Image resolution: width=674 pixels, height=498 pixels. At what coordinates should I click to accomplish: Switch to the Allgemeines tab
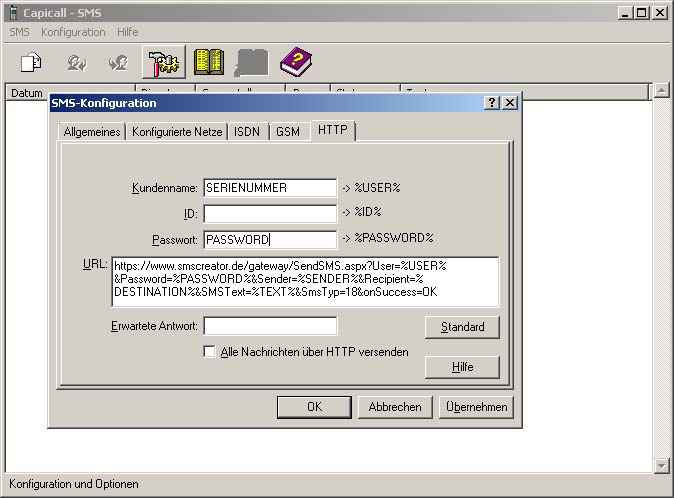(x=92, y=132)
